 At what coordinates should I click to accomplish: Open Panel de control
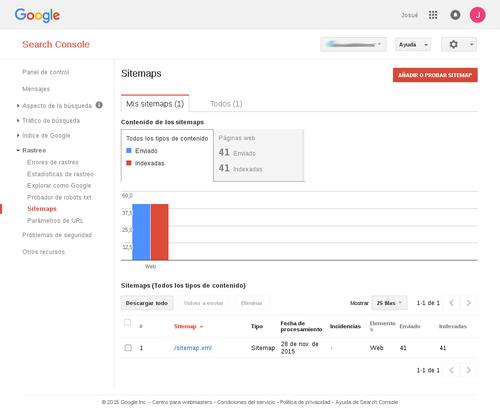pos(46,72)
